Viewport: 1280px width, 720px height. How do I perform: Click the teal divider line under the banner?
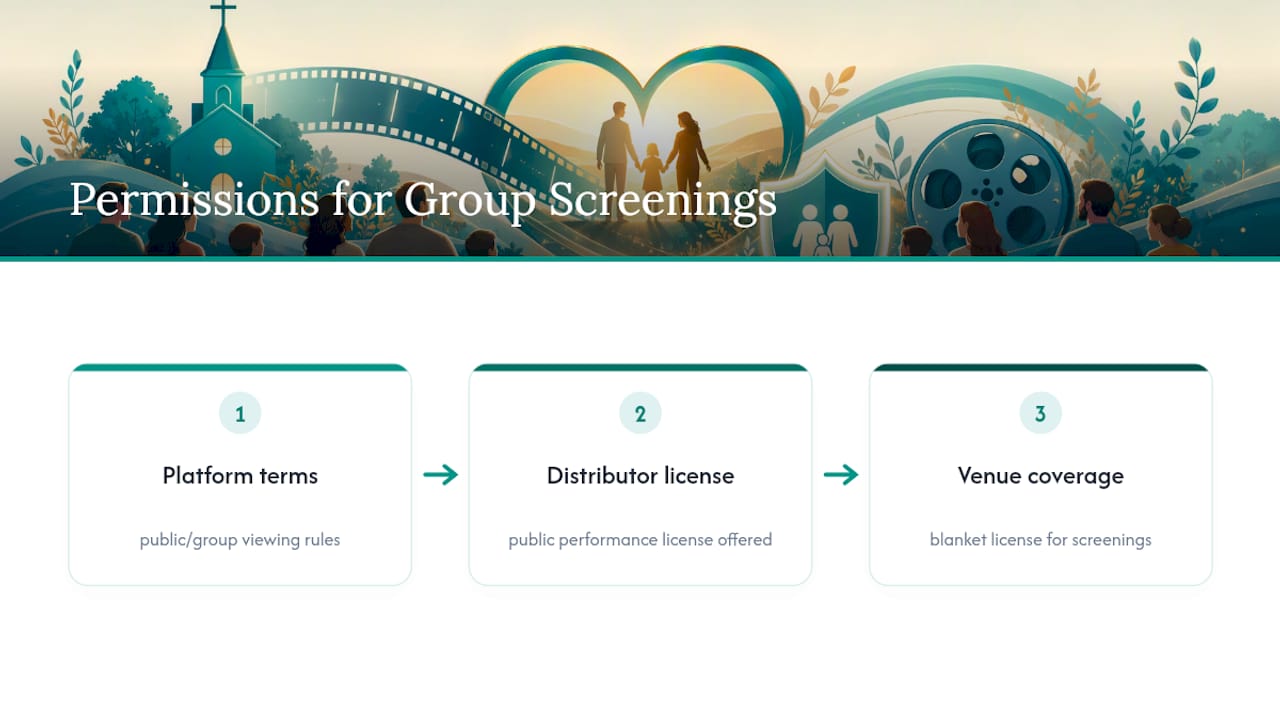(640, 259)
